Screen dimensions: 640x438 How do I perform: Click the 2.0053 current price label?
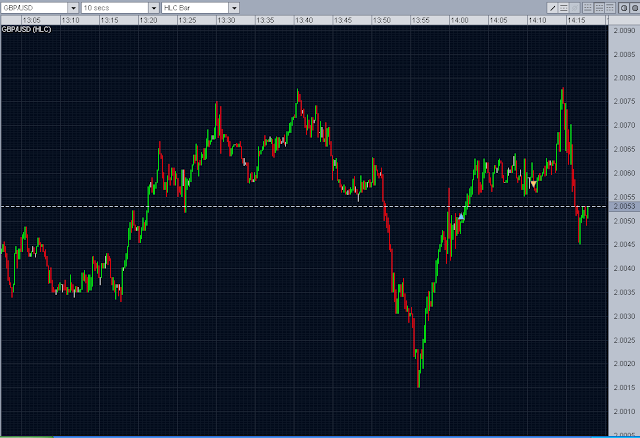pyautogui.click(x=624, y=206)
